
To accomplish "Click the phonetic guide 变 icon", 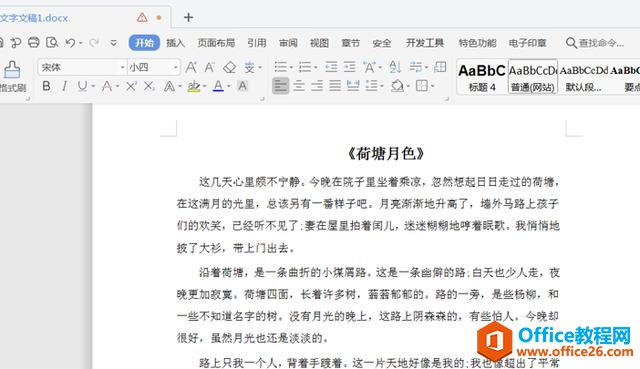I will pos(249,67).
